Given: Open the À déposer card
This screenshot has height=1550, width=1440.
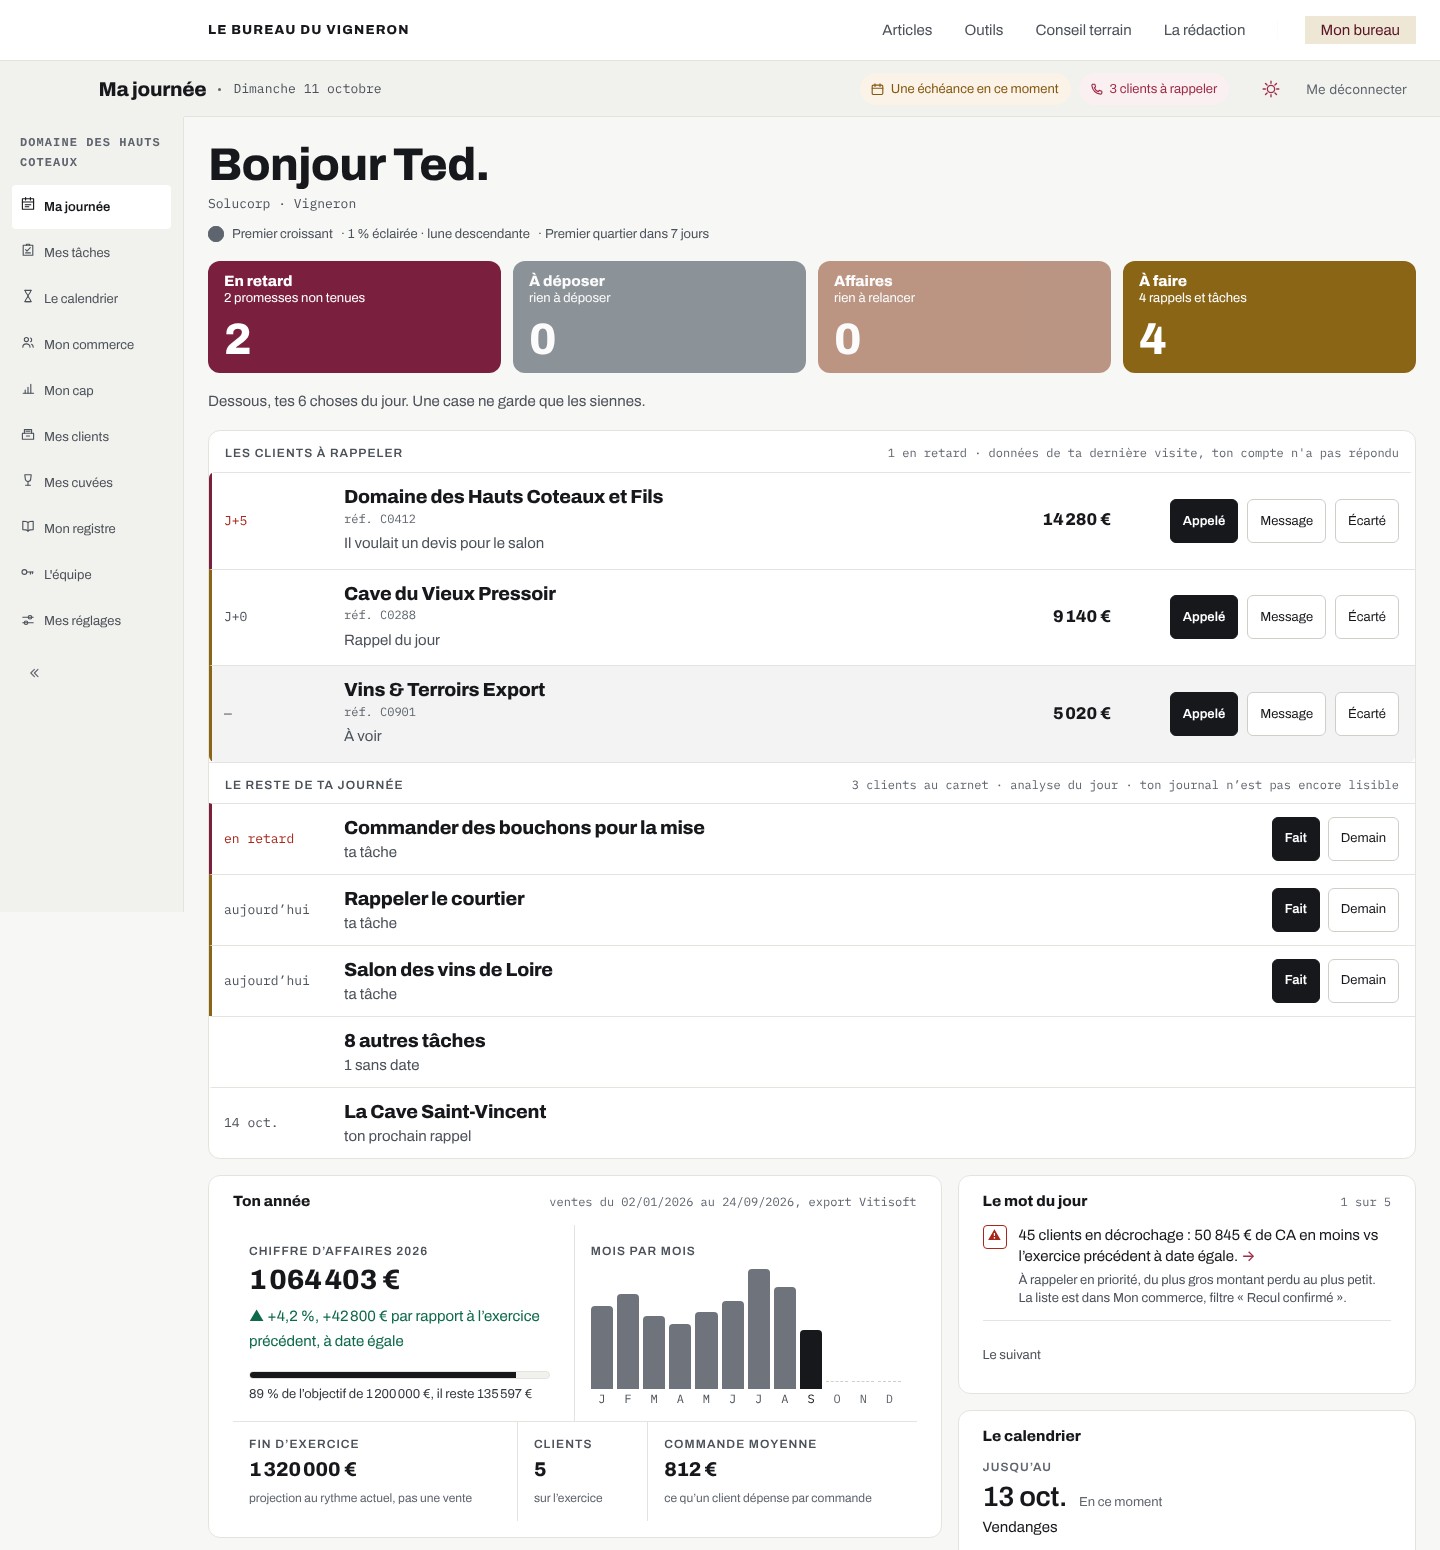Looking at the screenshot, I should coord(659,317).
